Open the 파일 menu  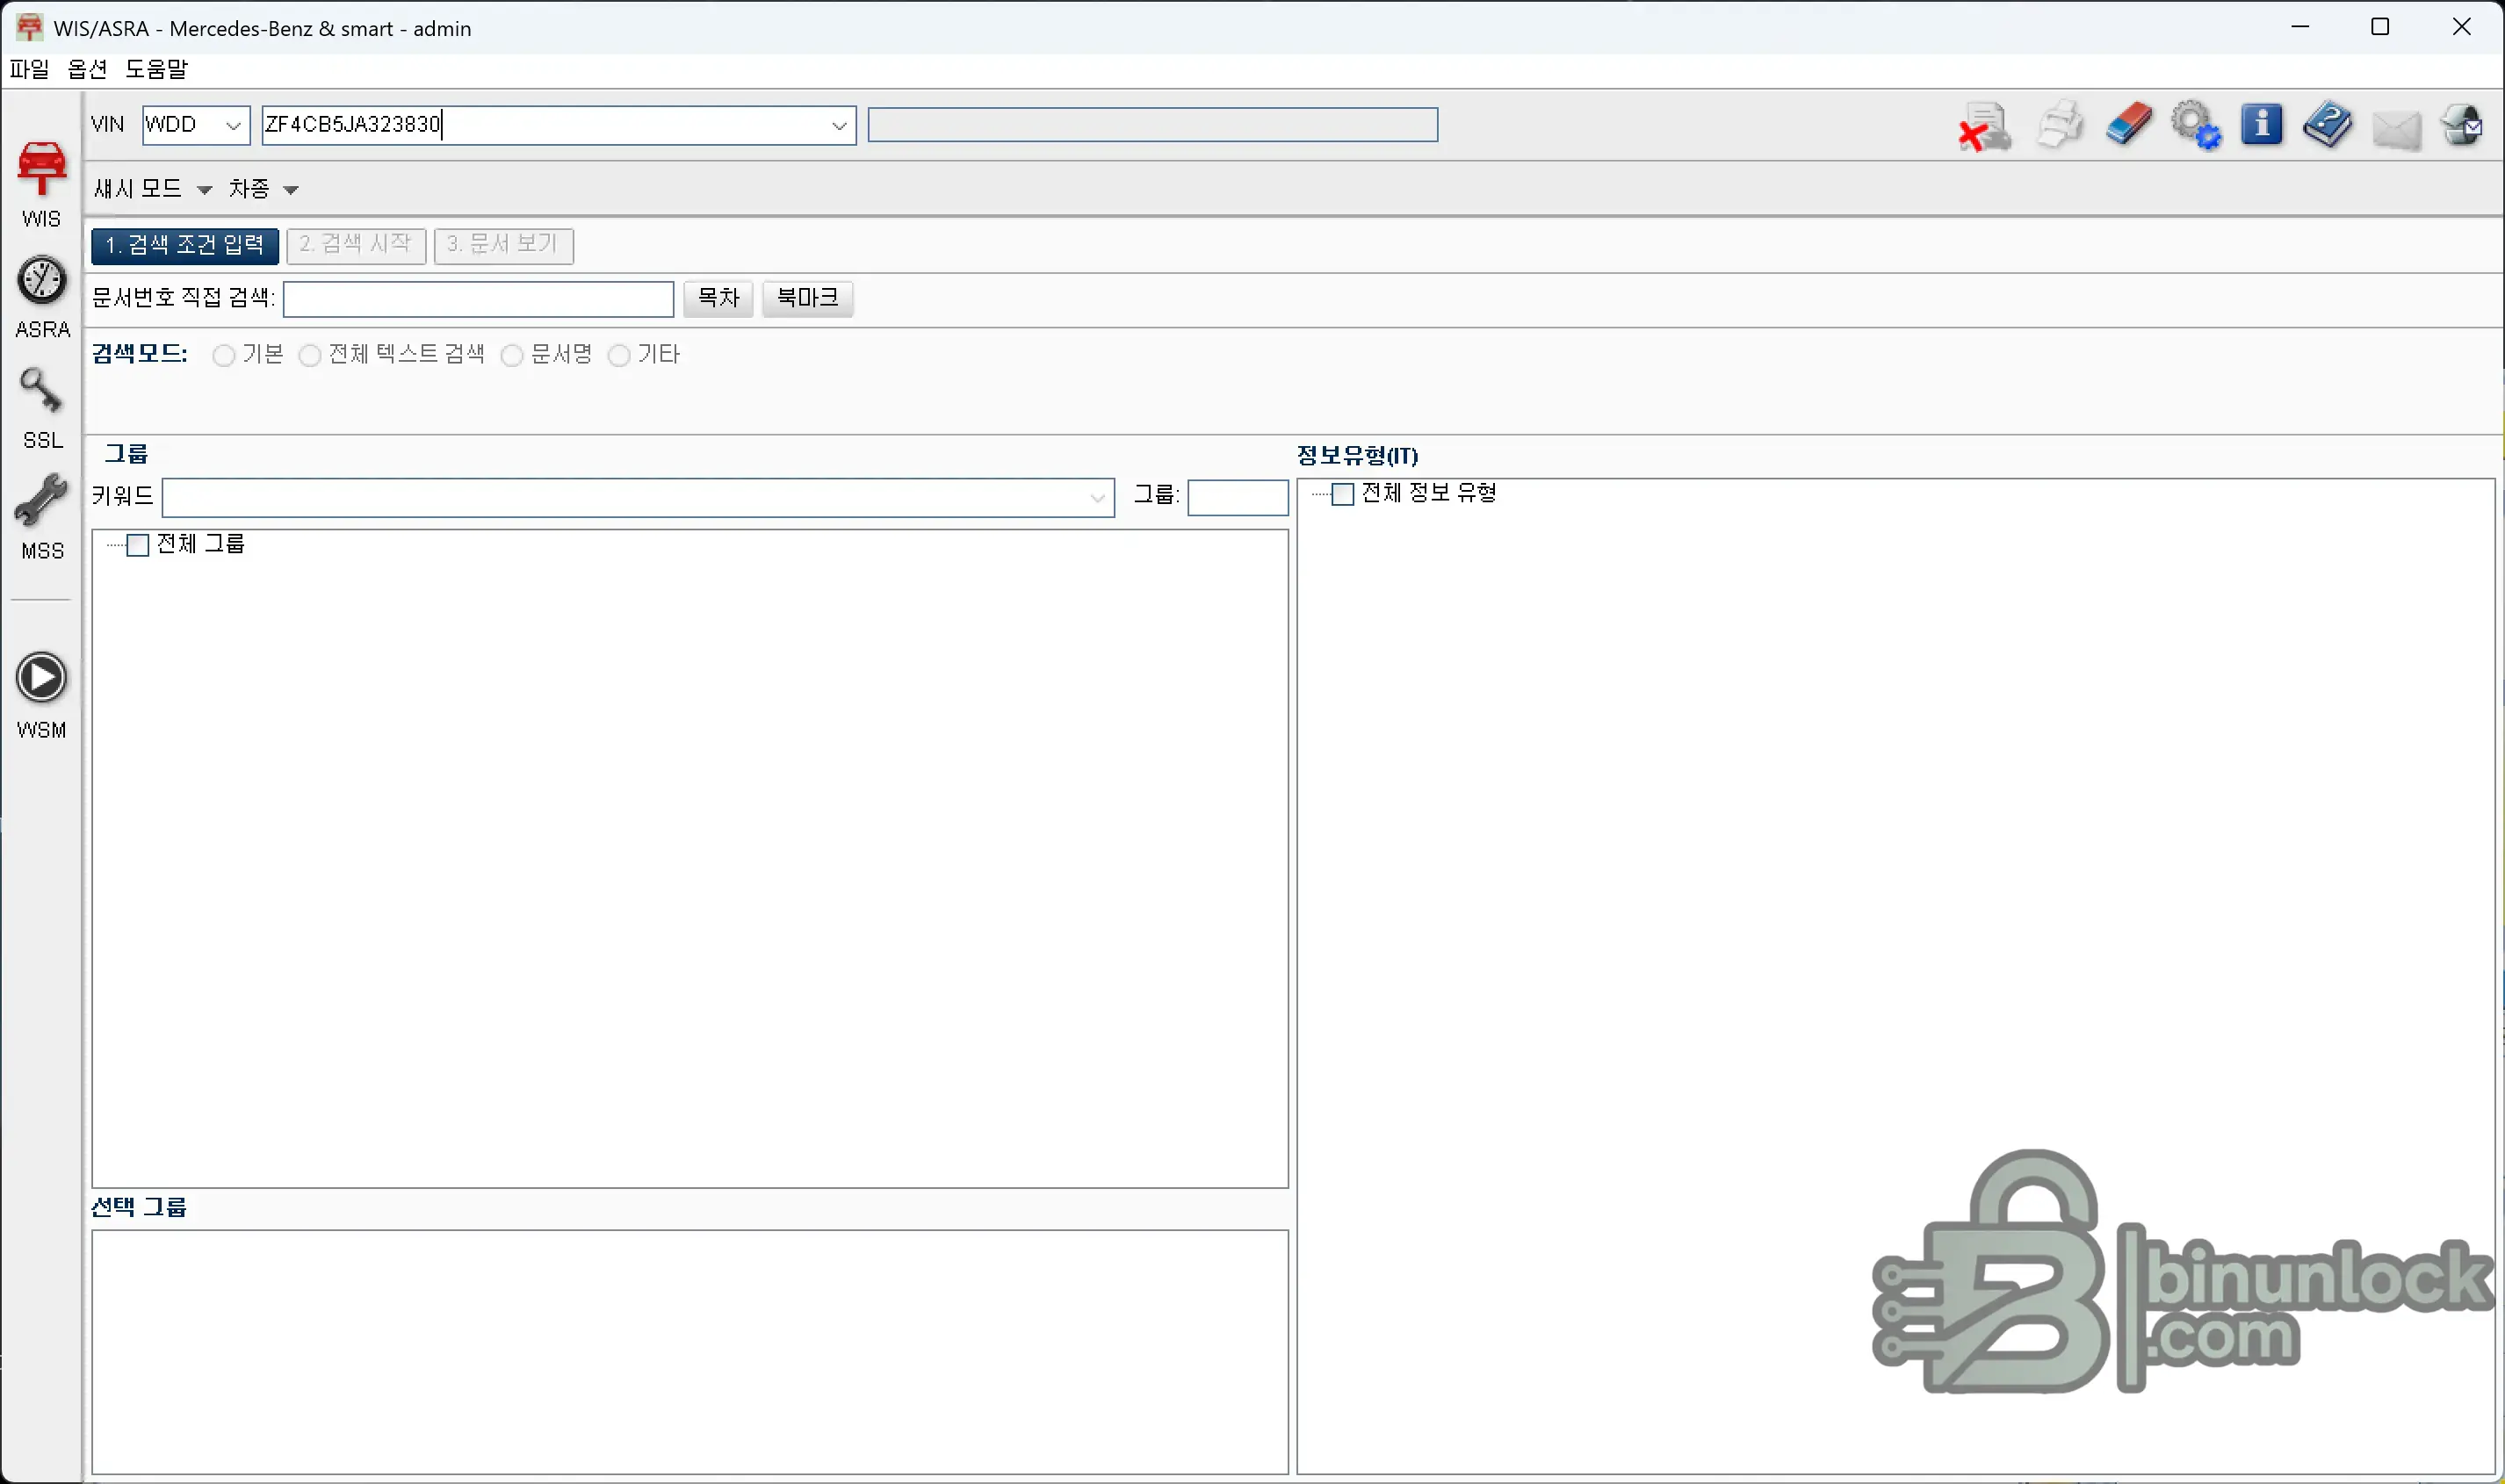click(x=28, y=69)
